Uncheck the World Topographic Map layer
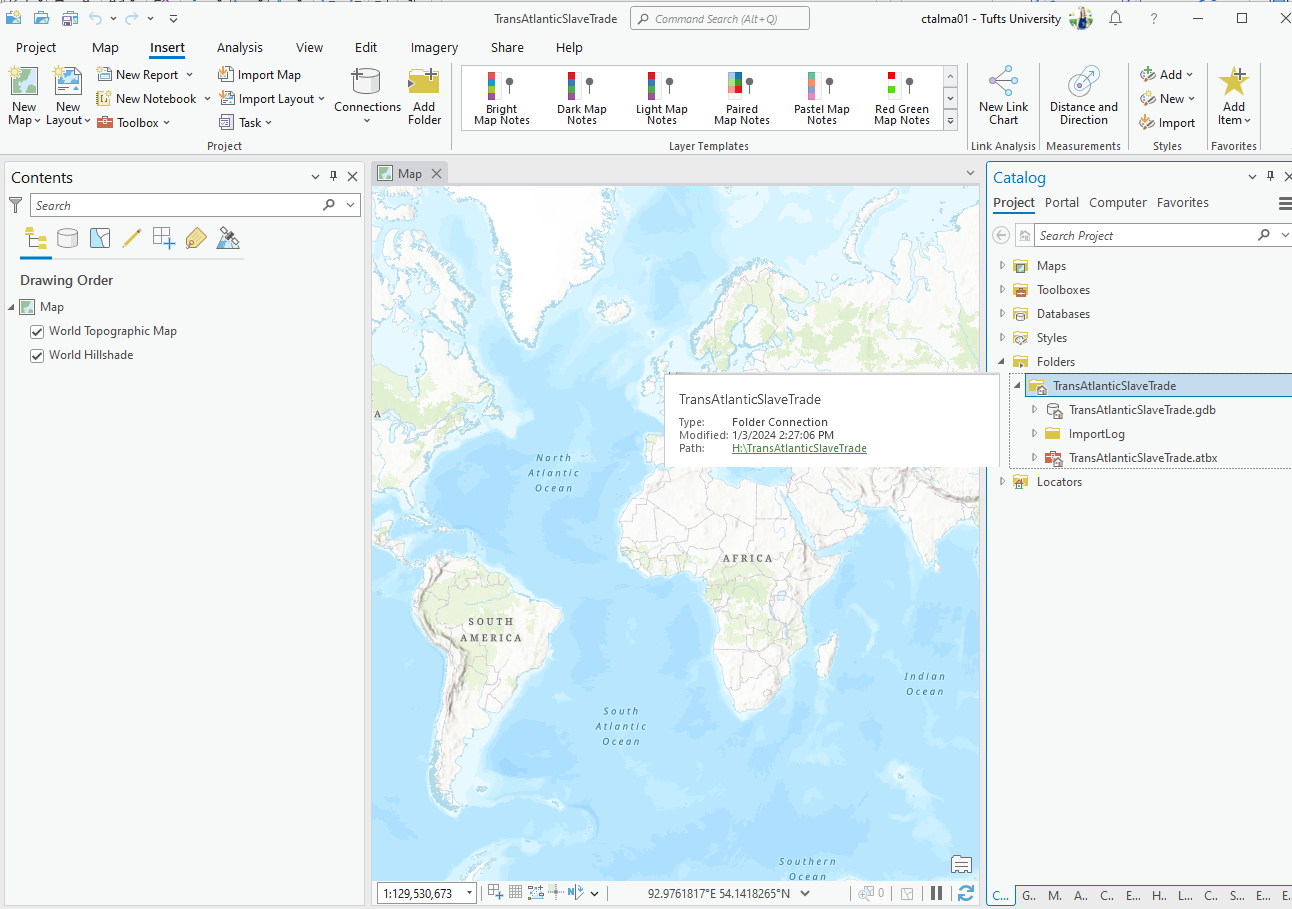The image size is (1292, 909). coord(37,331)
